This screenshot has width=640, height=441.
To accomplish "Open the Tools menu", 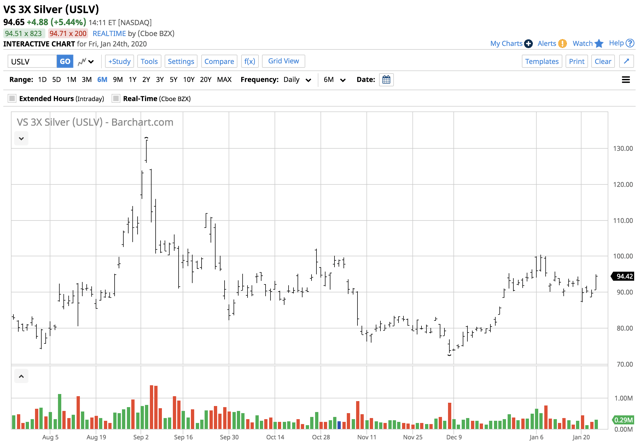I will coord(149,62).
